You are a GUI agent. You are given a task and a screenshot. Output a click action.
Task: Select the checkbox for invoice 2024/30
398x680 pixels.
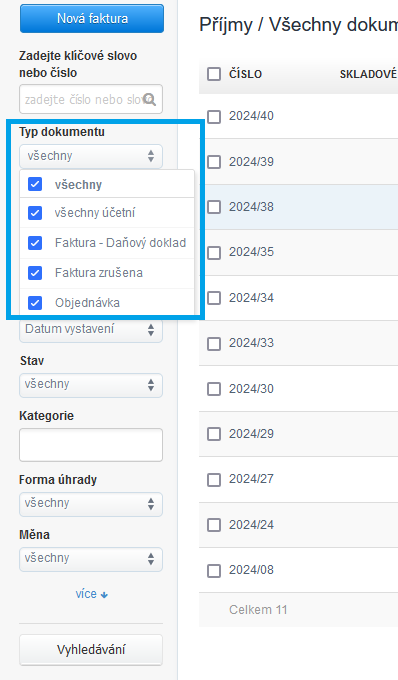[x=214, y=389]
